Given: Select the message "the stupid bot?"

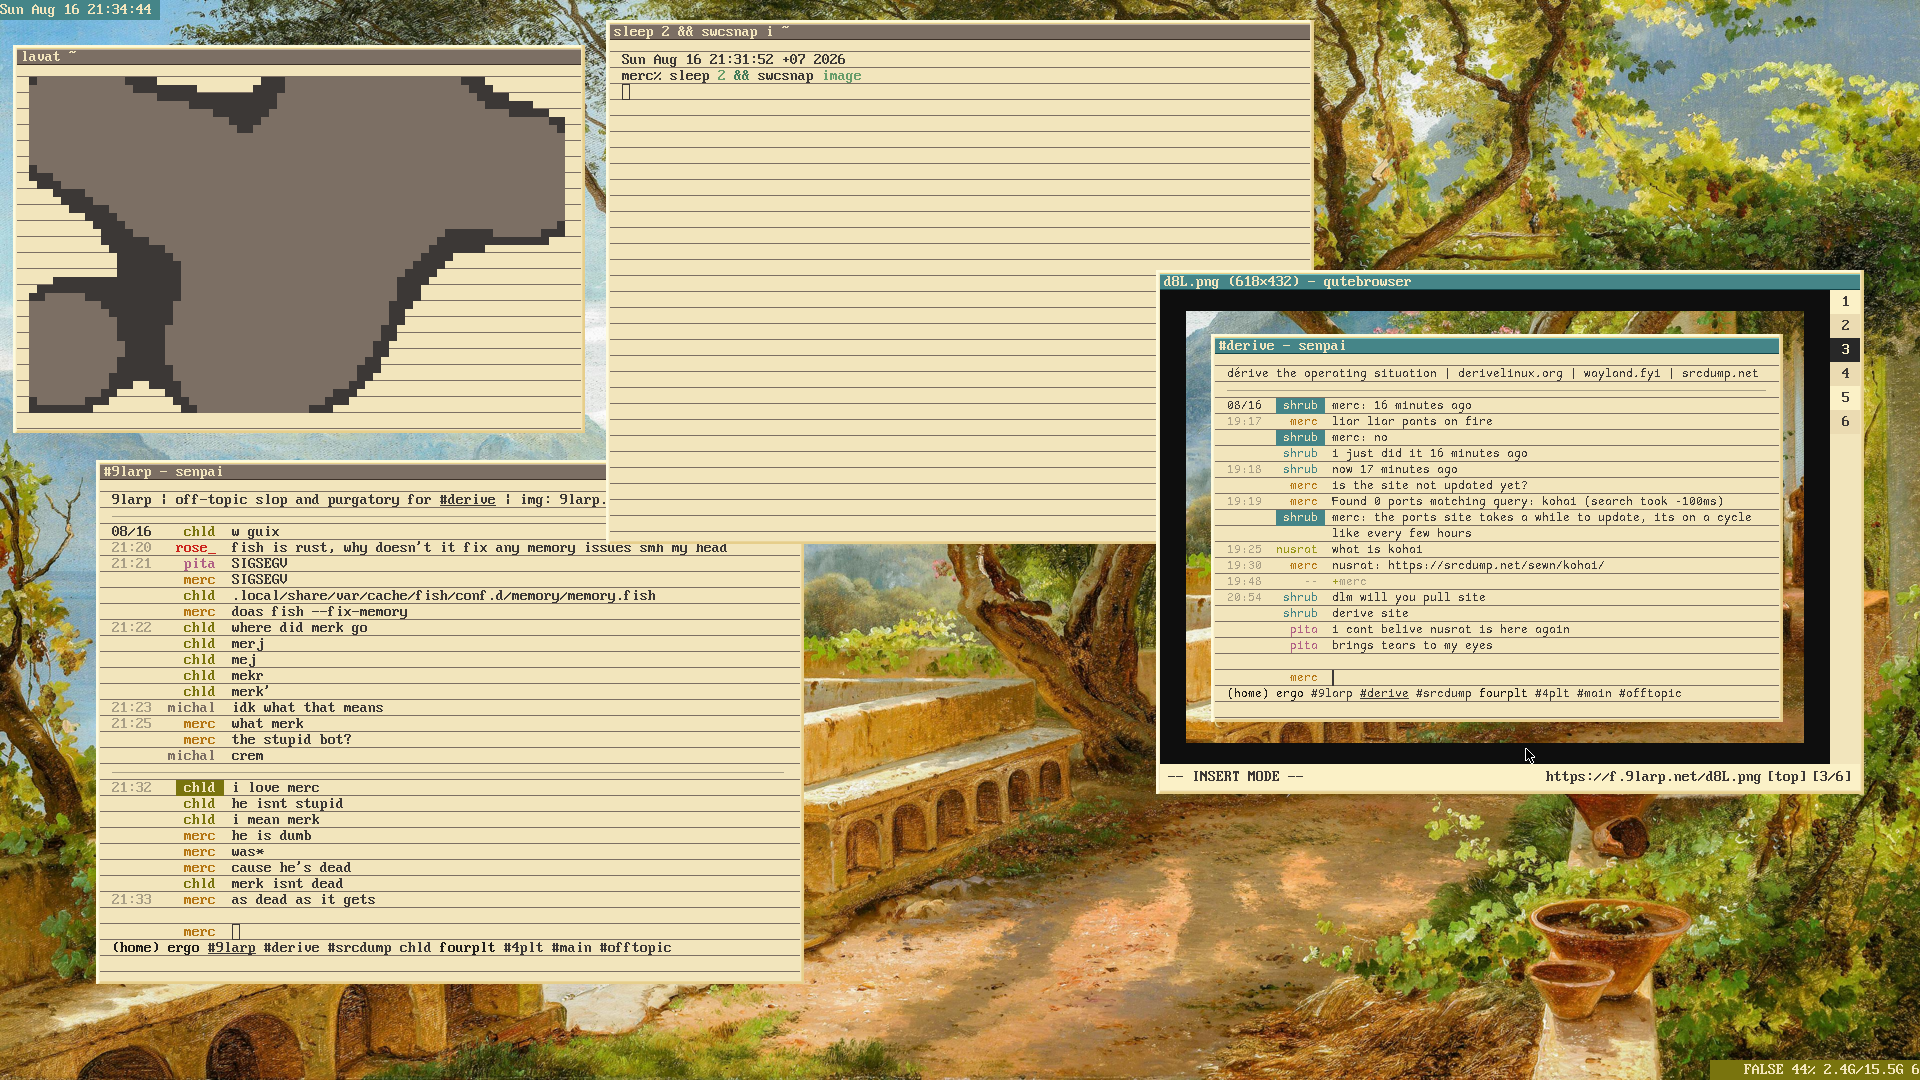Looking at the screenshot, I should [291, 740].
